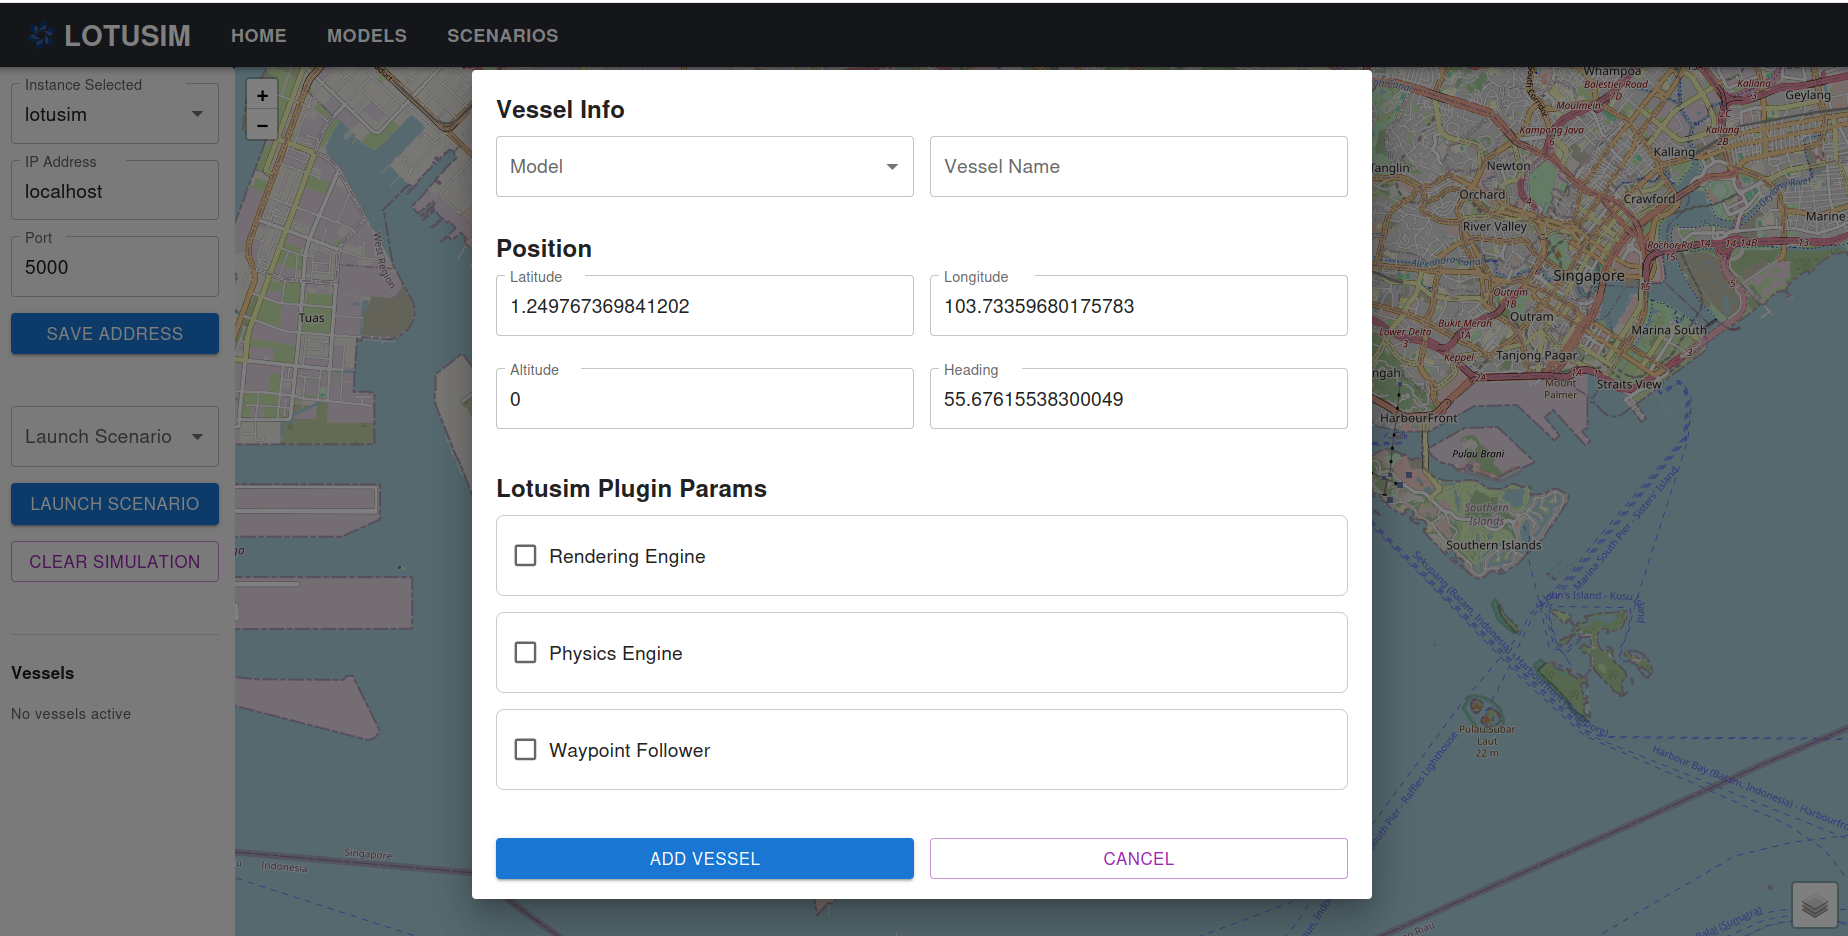Navigate to SCENARIOS
Screen dimensions: 1848x936
coord(503,36)
